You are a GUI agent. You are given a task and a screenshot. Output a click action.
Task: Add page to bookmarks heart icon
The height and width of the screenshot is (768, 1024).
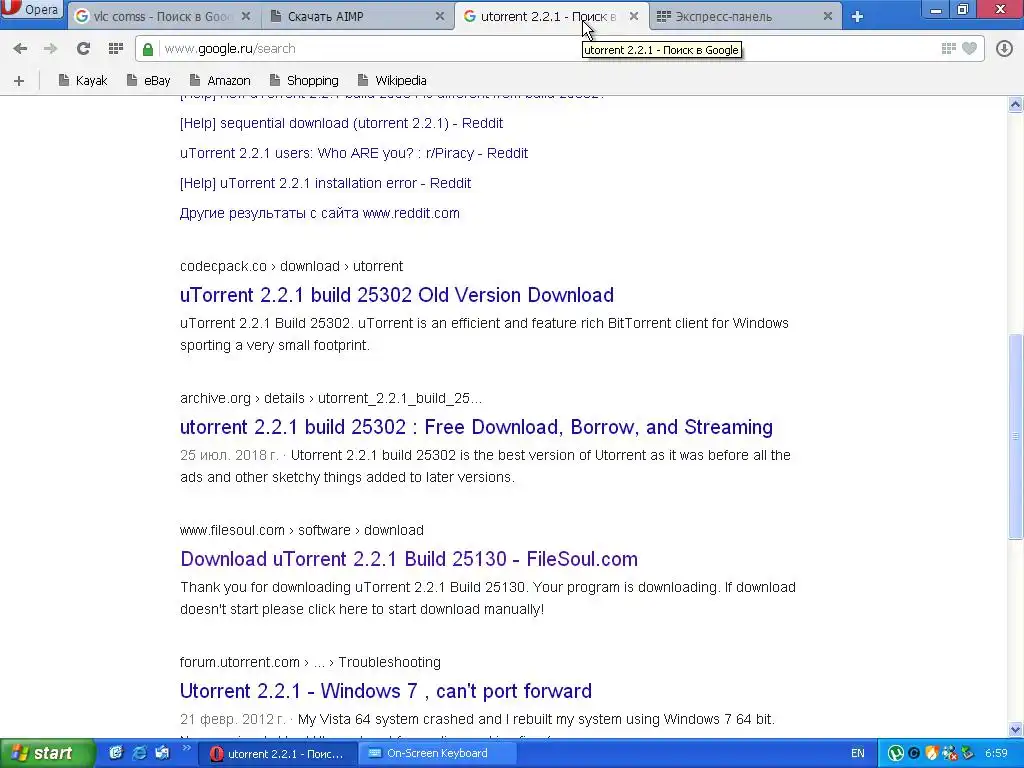[970, 48]
